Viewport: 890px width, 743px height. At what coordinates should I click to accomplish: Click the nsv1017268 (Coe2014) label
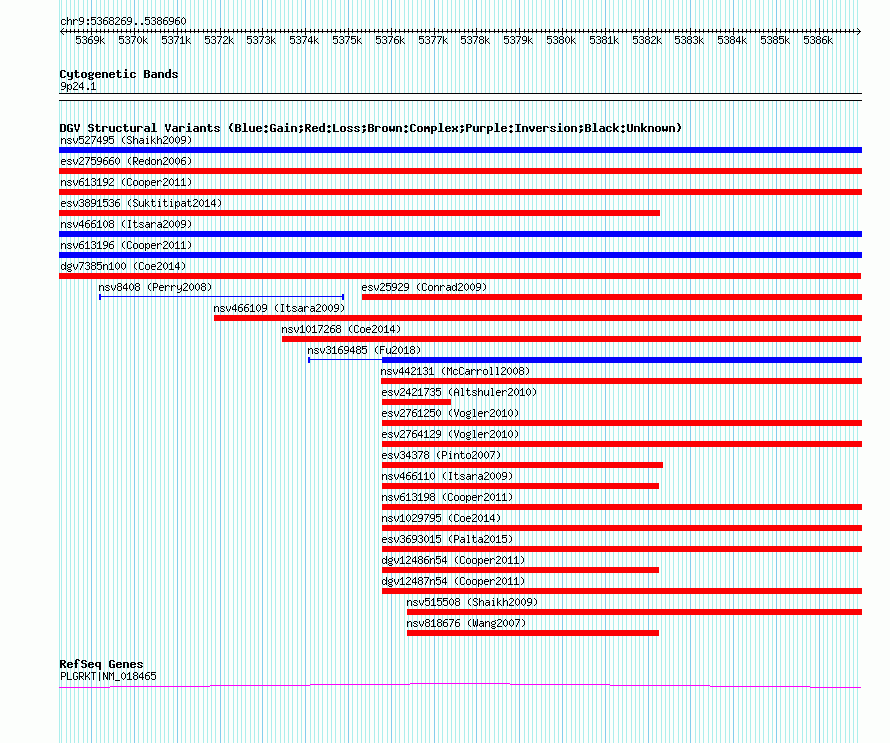click(x=341, y=329)
